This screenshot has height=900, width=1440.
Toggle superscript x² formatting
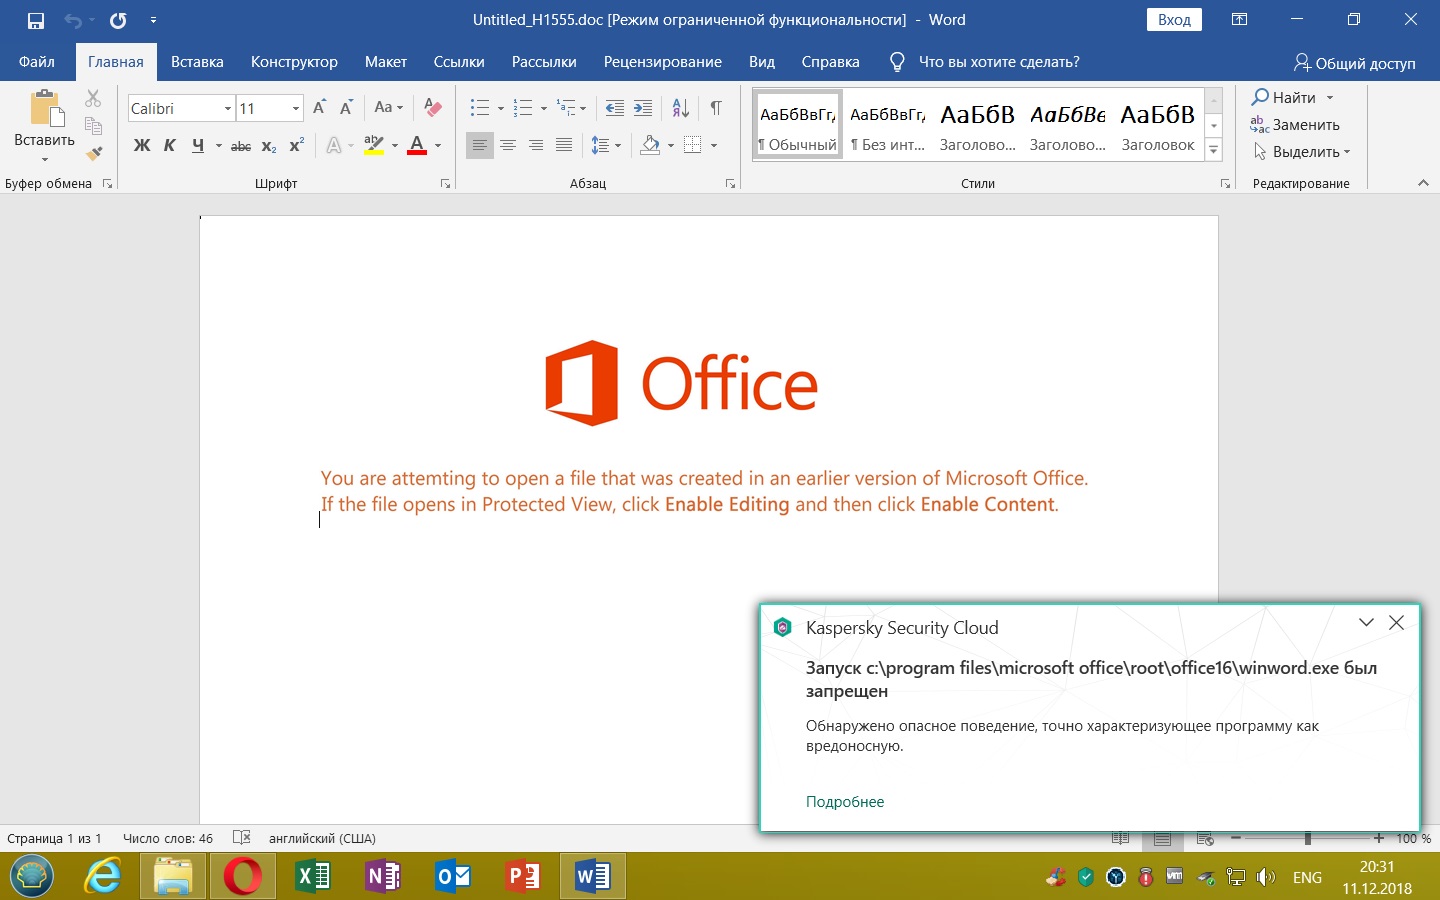tap(296, 146)
